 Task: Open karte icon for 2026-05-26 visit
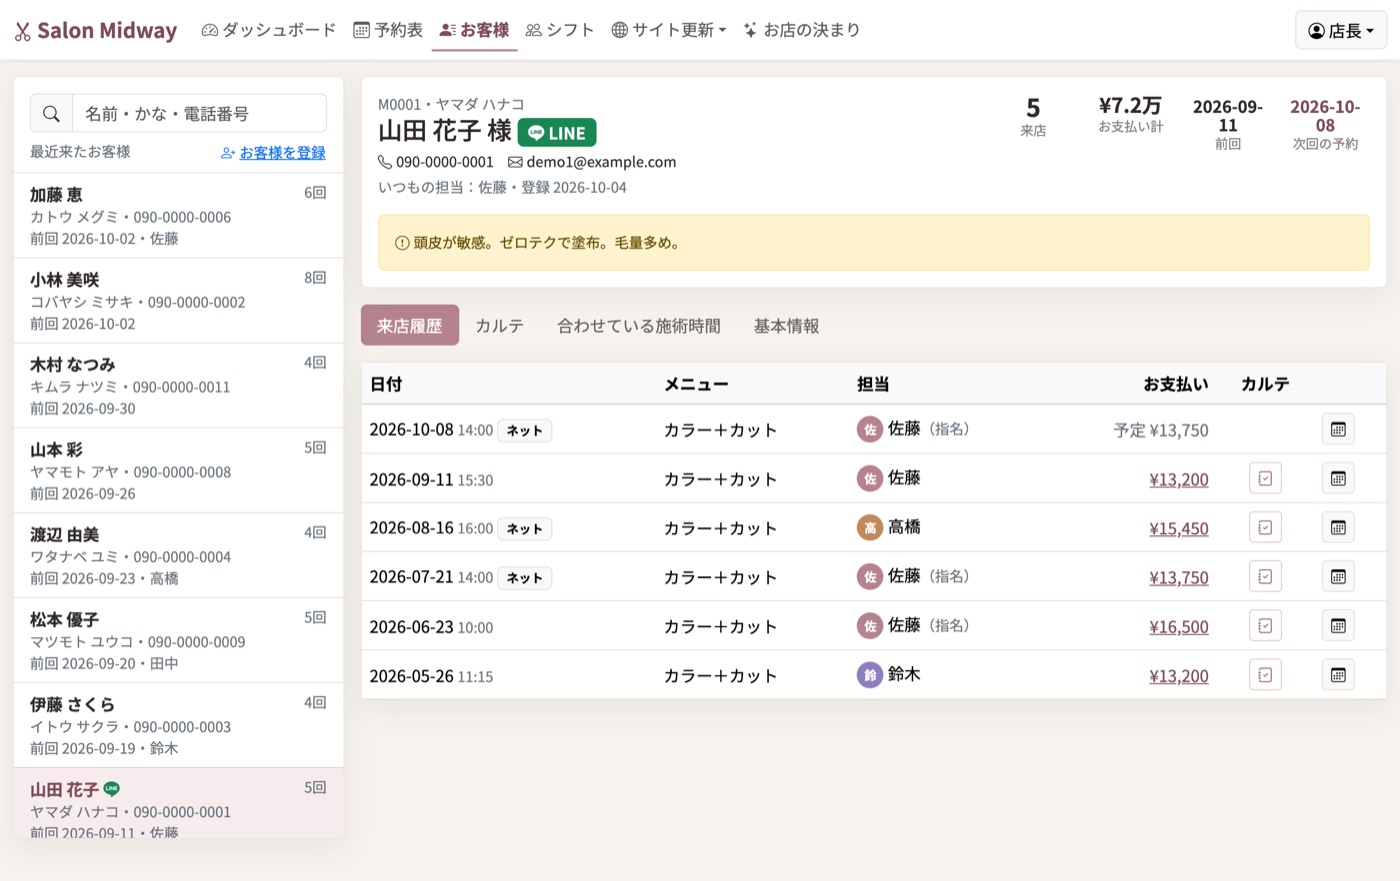coord(1265,675)
